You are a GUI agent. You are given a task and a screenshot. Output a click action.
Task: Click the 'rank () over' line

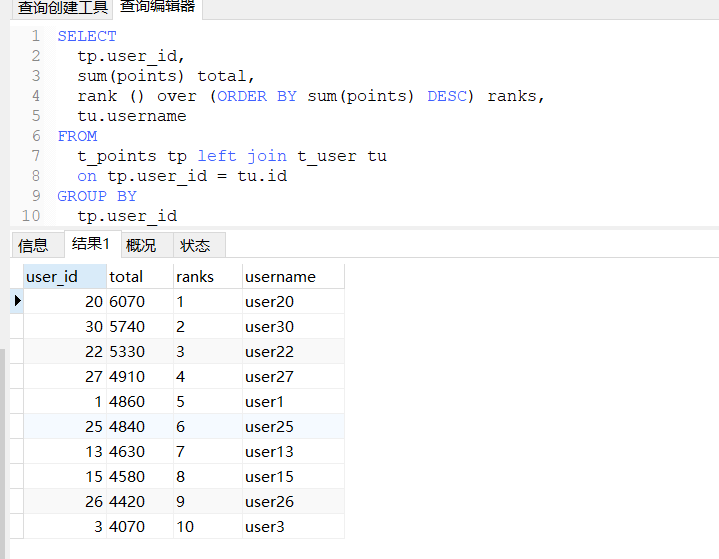310,96
